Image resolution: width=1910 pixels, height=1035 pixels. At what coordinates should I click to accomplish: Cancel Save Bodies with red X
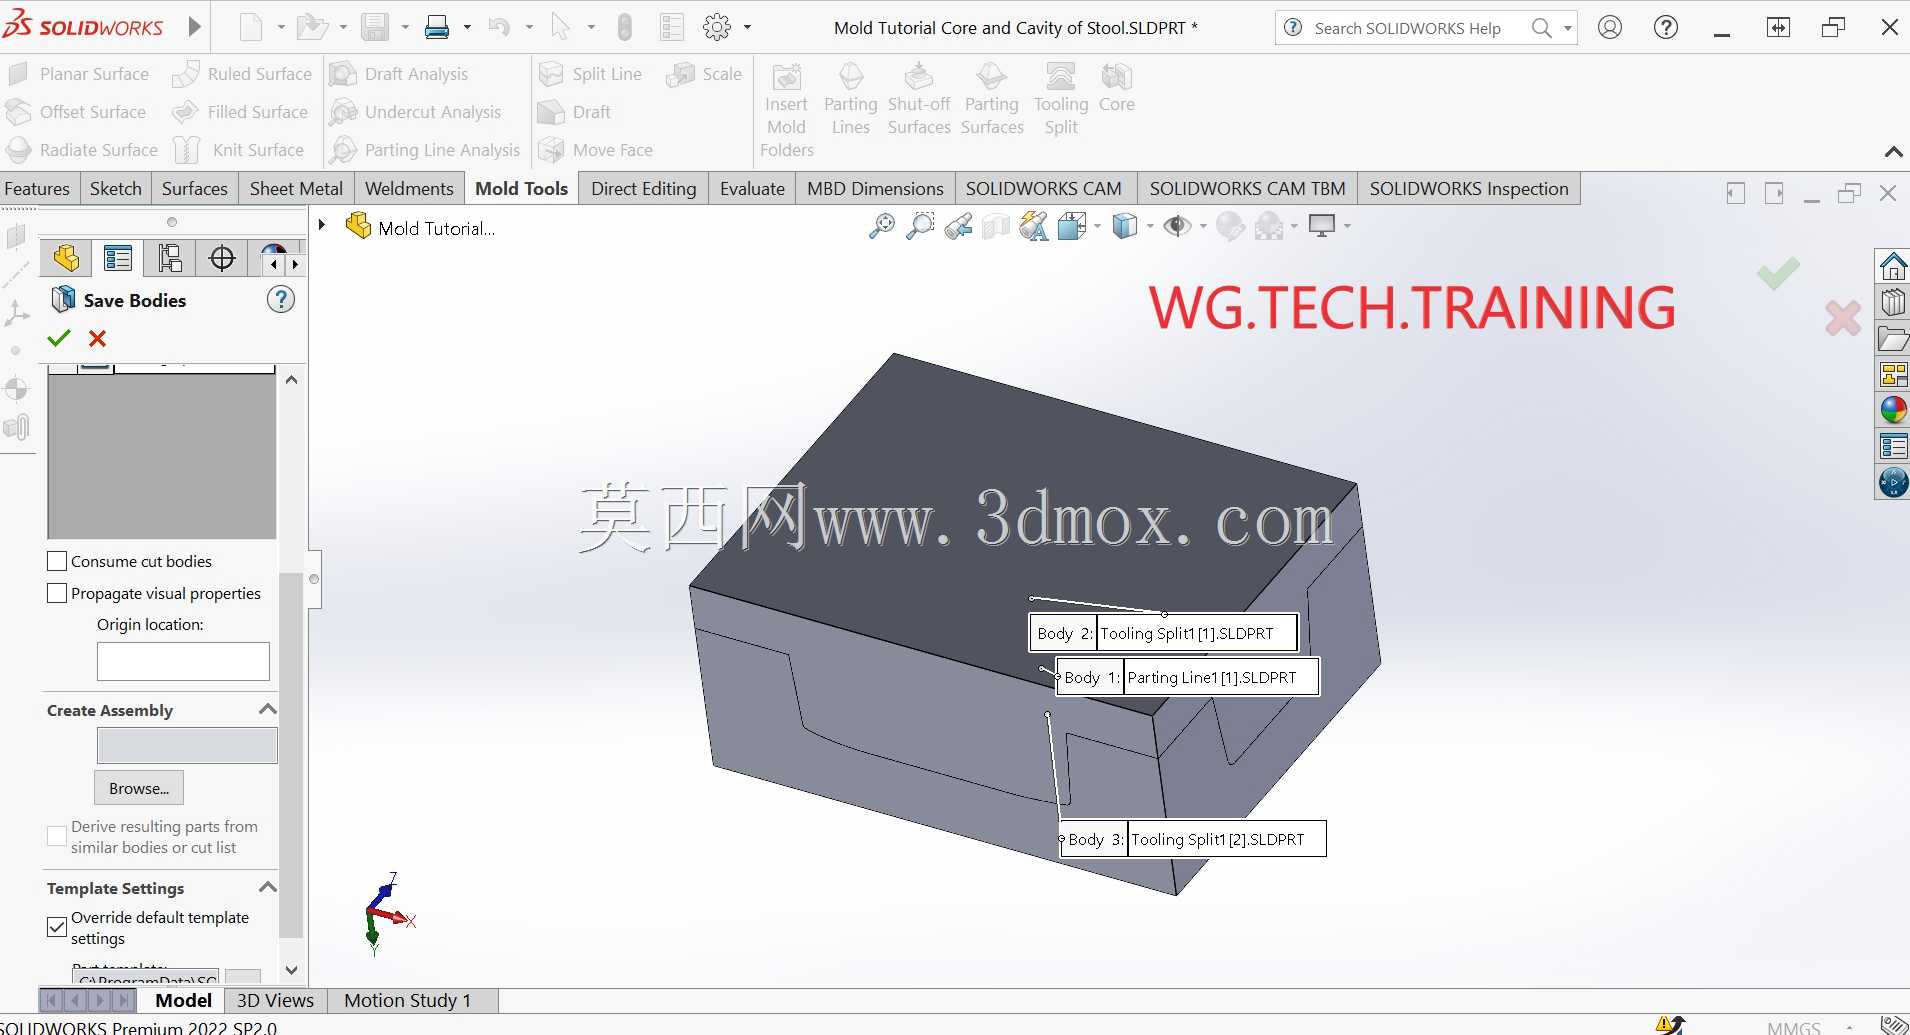click(97, 338)
